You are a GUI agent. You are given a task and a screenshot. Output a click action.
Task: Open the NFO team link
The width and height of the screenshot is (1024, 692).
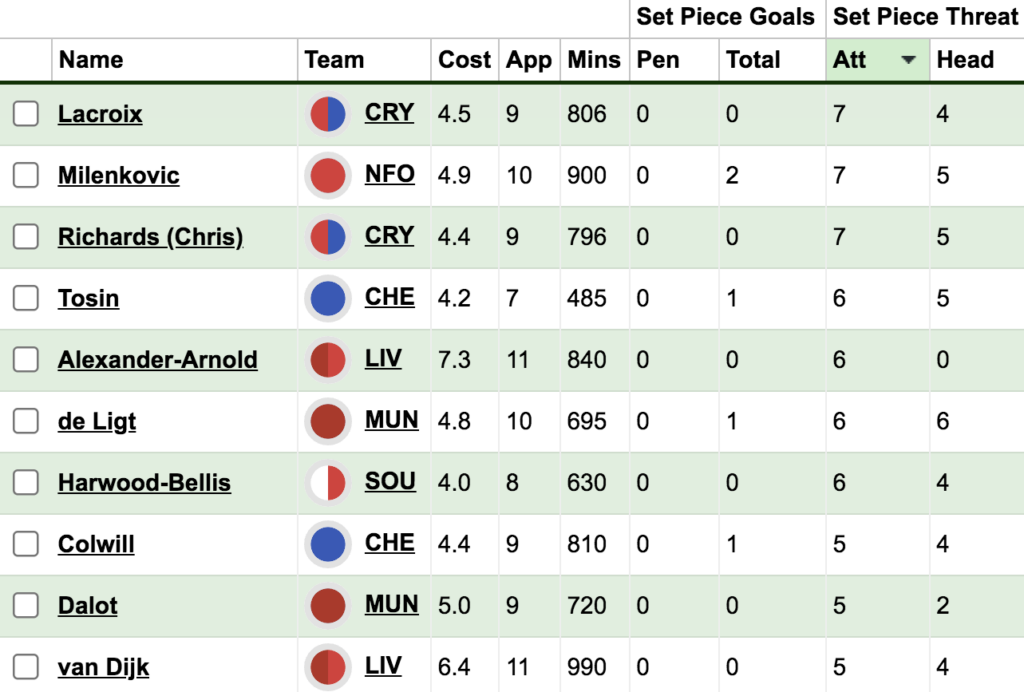(x=389, y=174)
